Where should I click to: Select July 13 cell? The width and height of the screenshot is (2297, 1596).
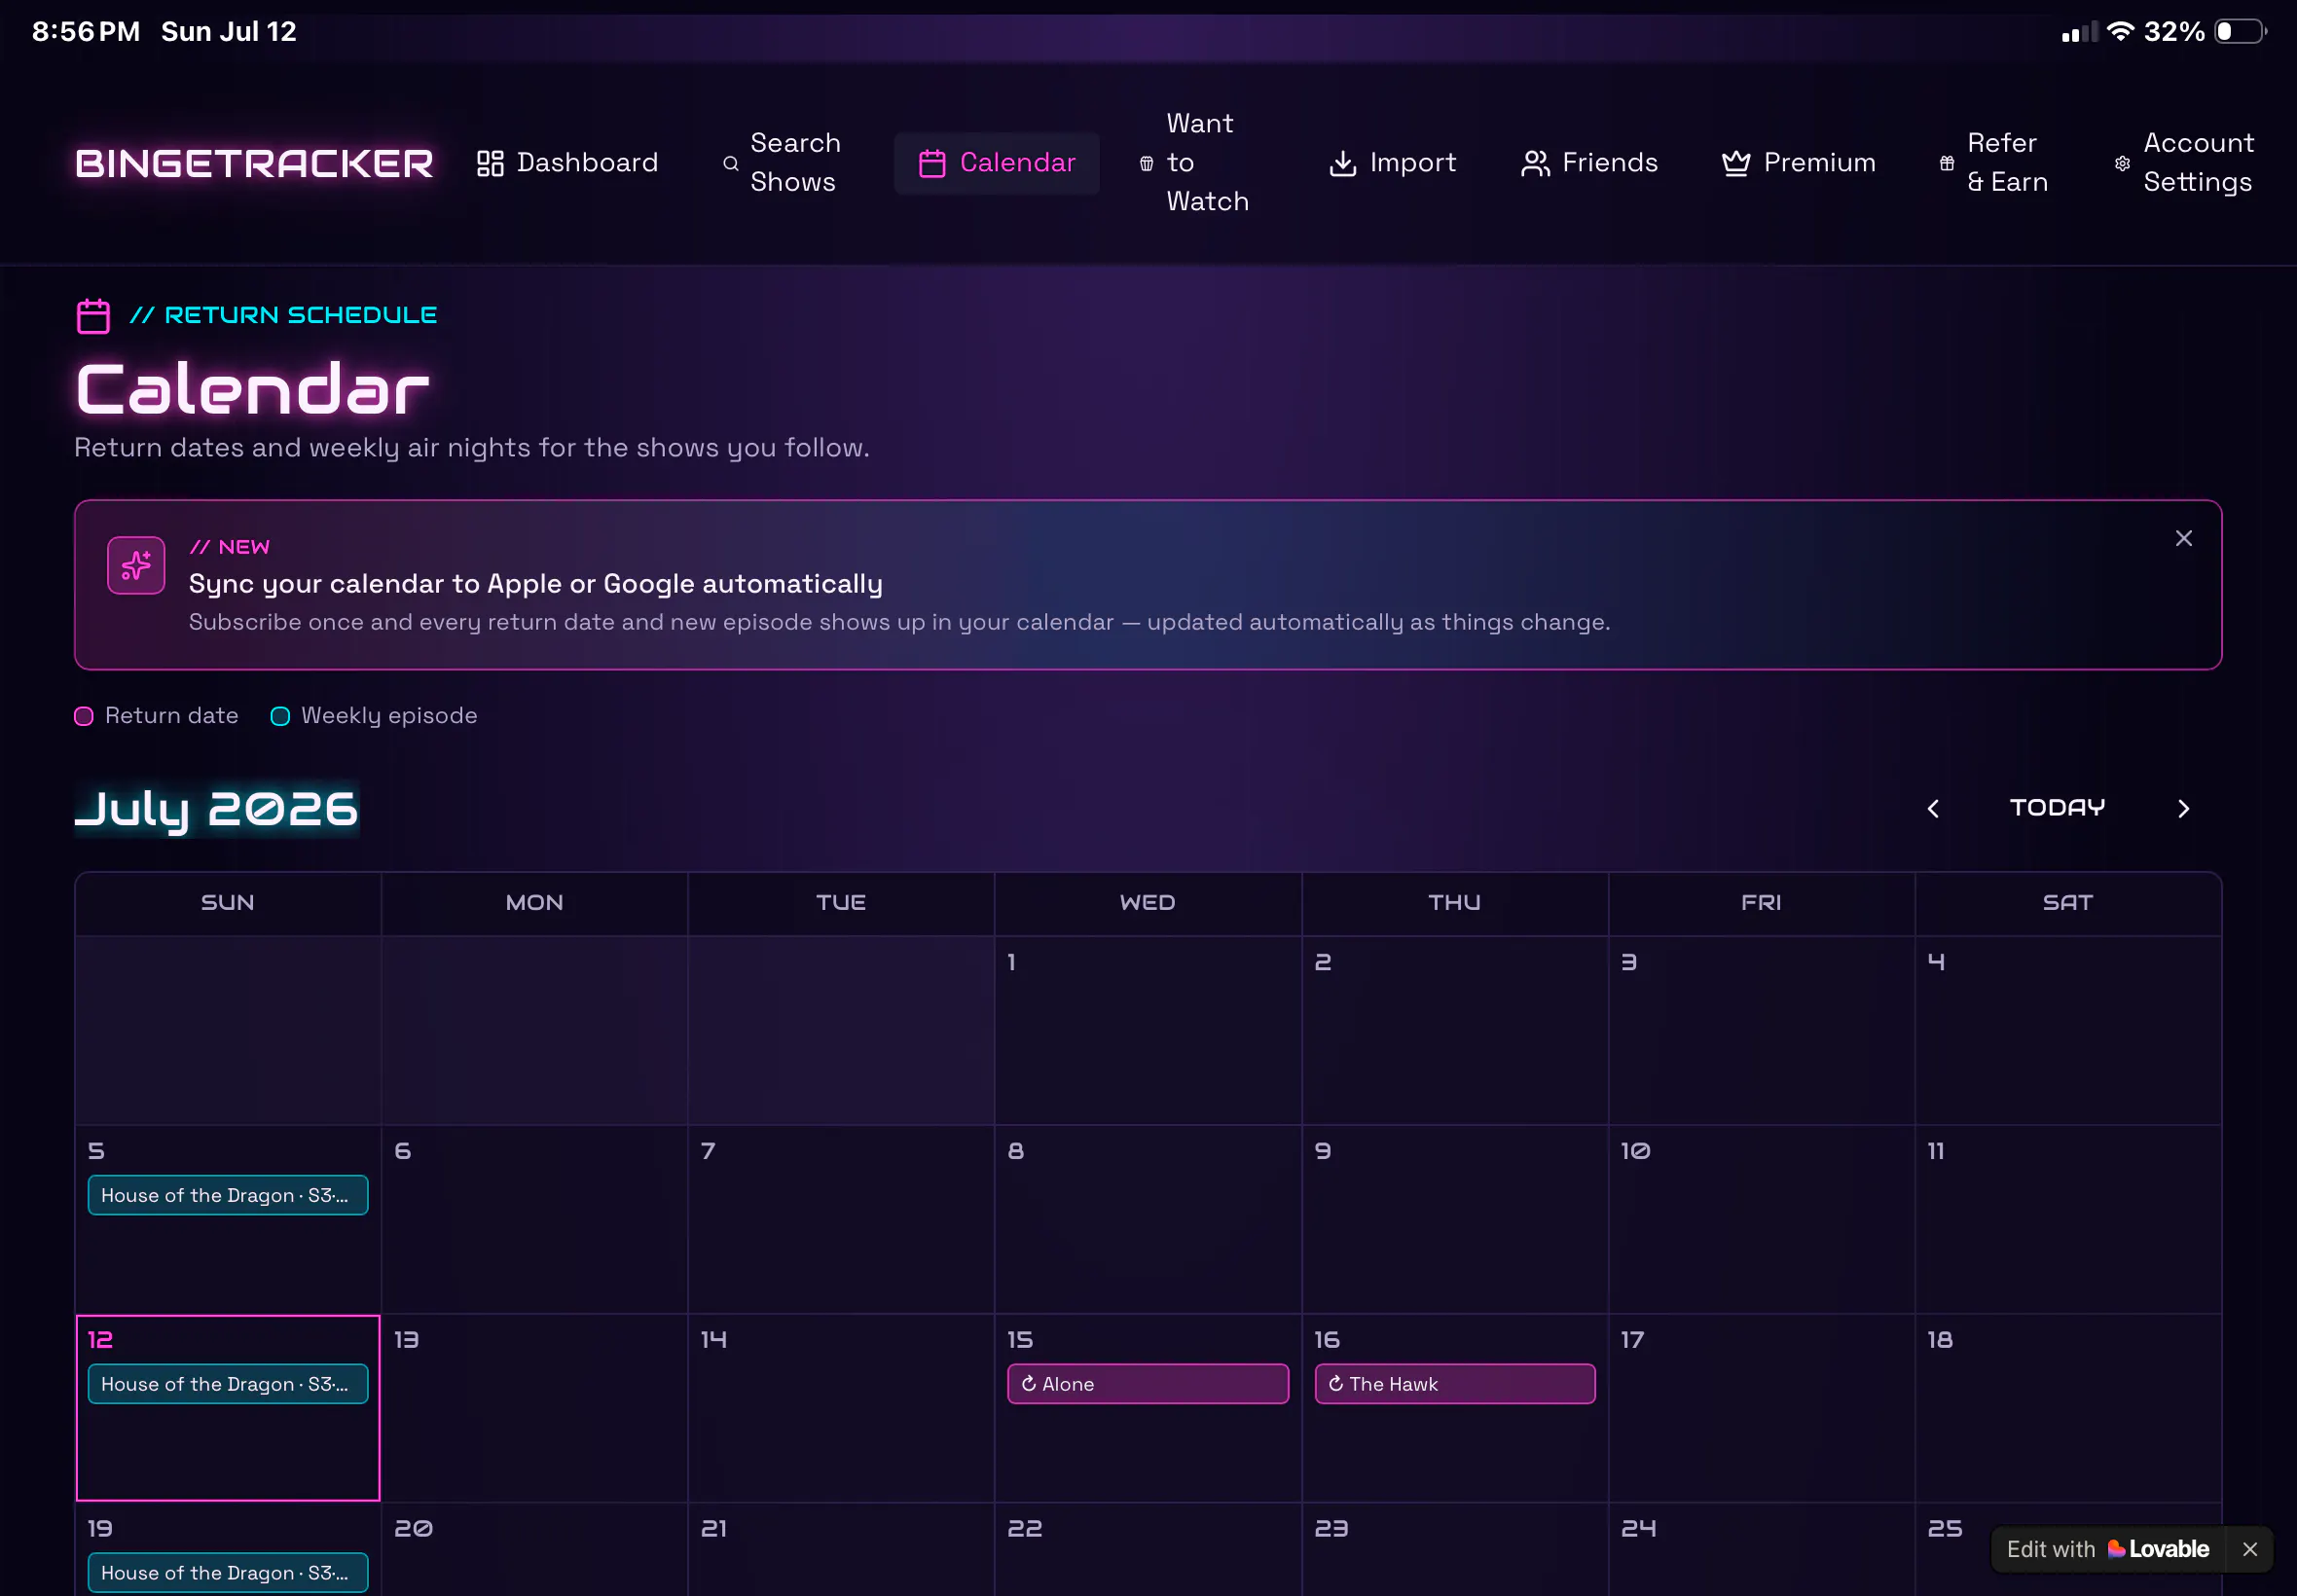[x=534, y=1408]
